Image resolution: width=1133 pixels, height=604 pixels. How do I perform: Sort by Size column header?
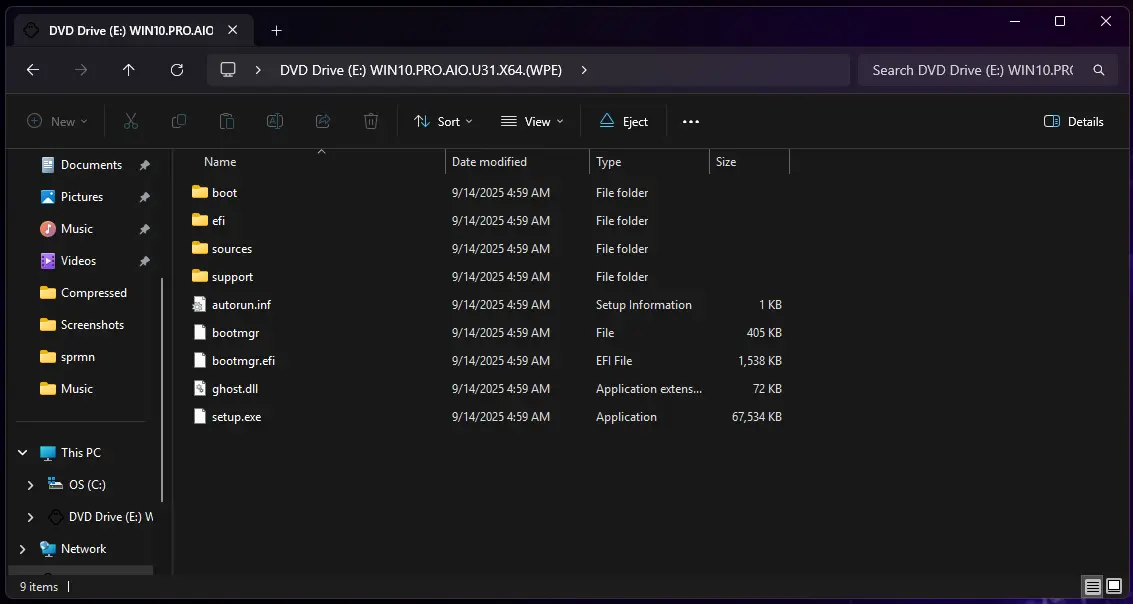[x=725, y=162]
